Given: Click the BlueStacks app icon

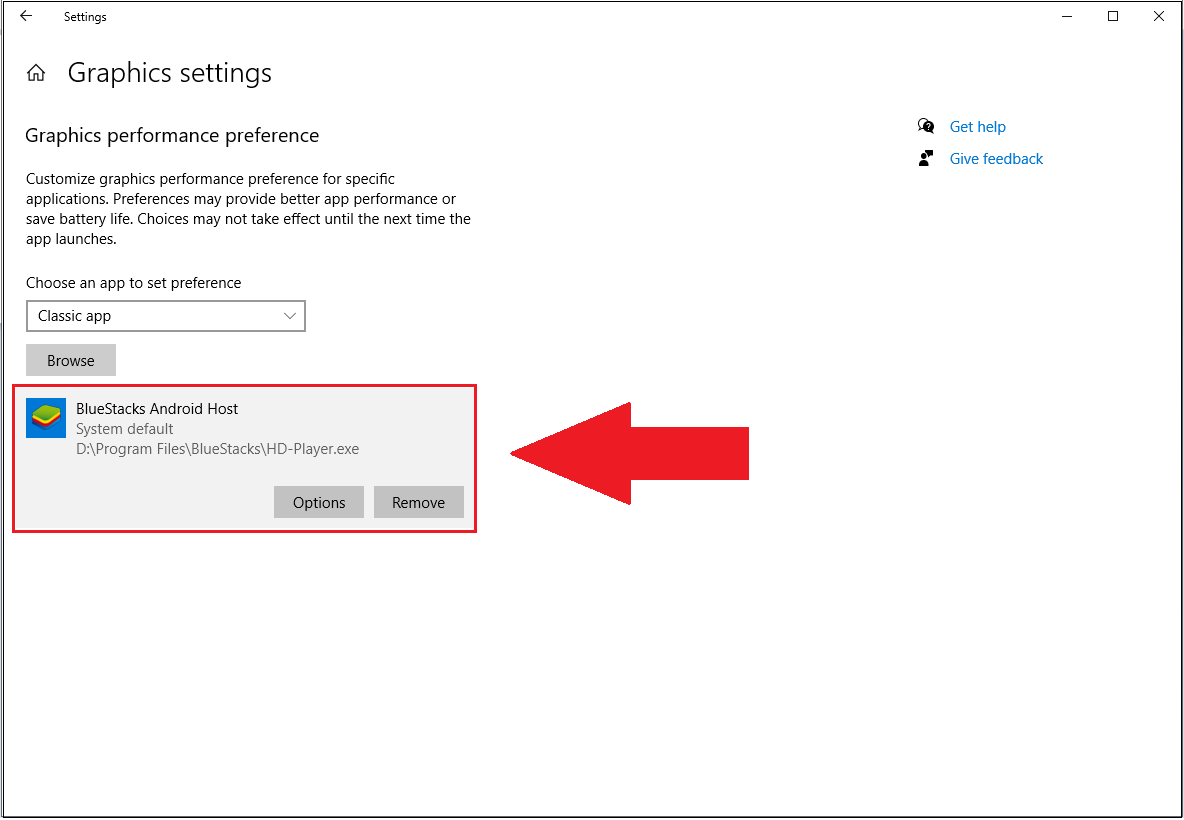Looking at the screenshot, I should click(x=46, y=418).
